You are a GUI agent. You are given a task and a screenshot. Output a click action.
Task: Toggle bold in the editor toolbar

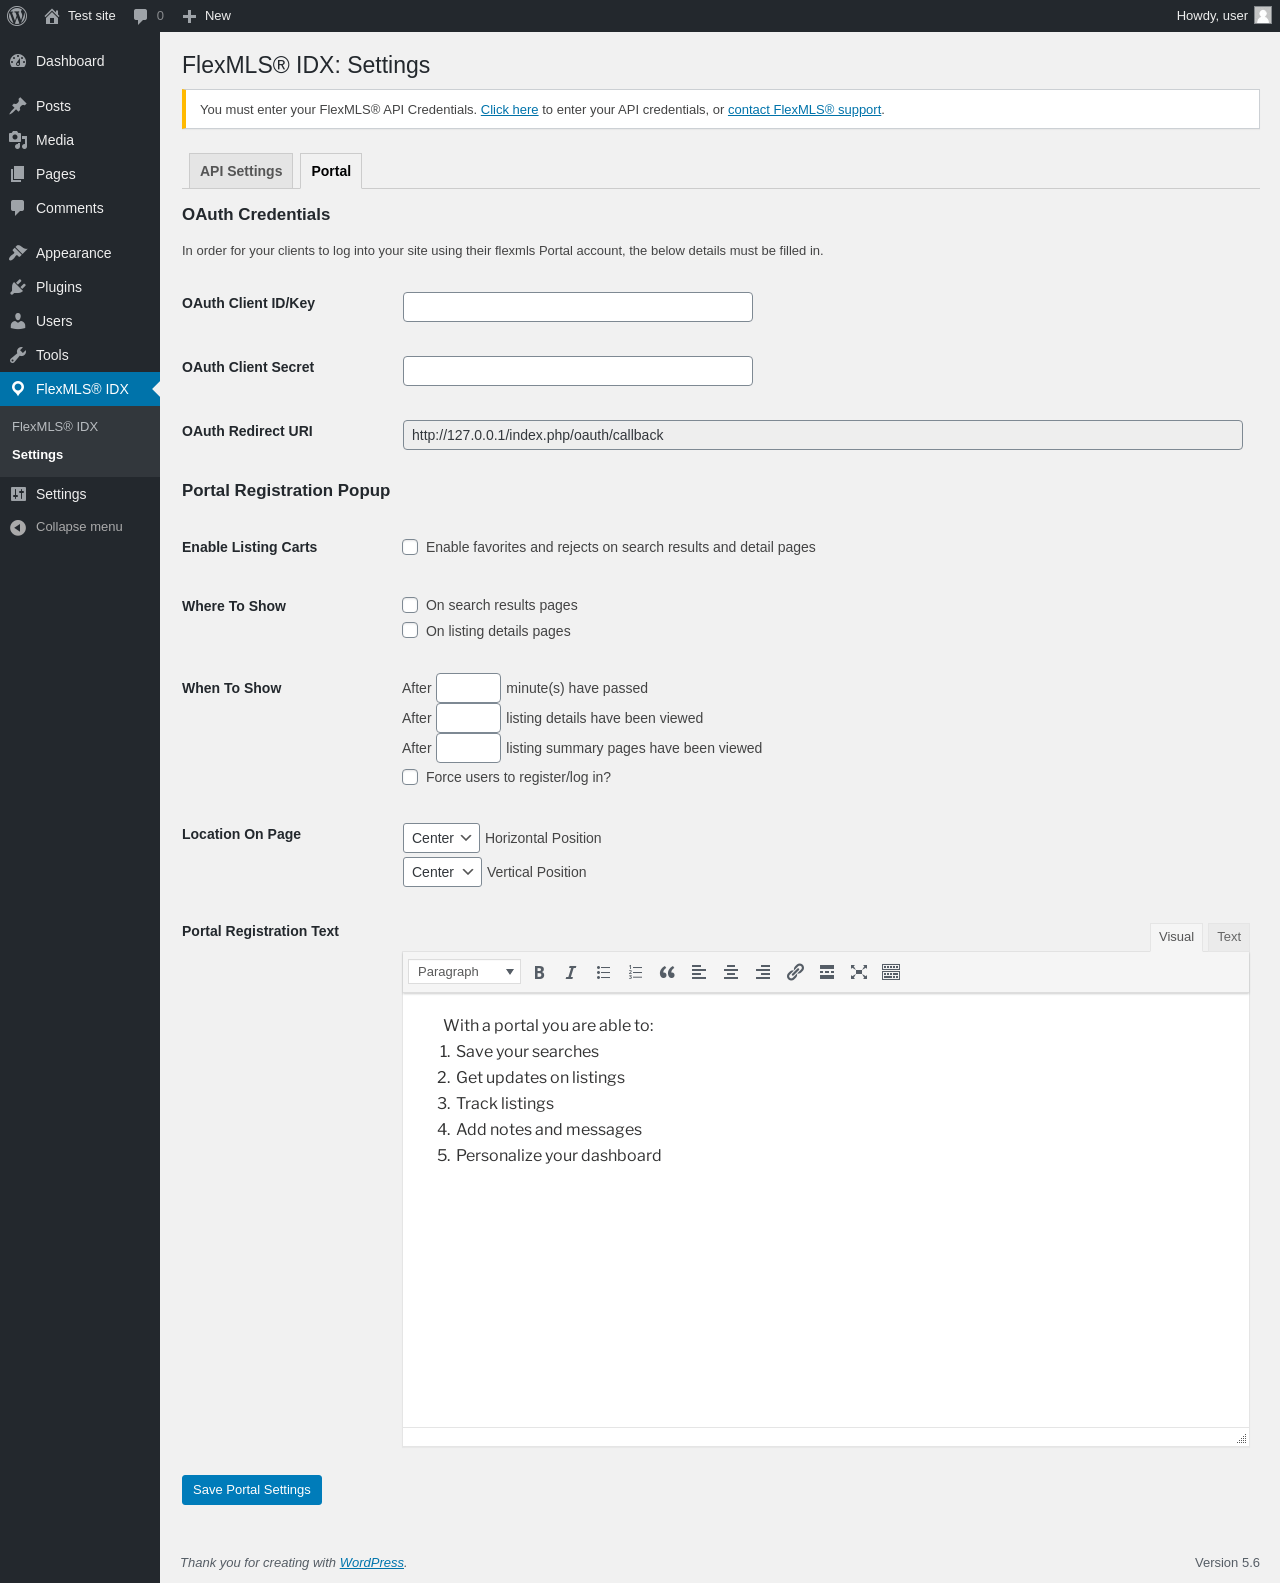point(539,972)
